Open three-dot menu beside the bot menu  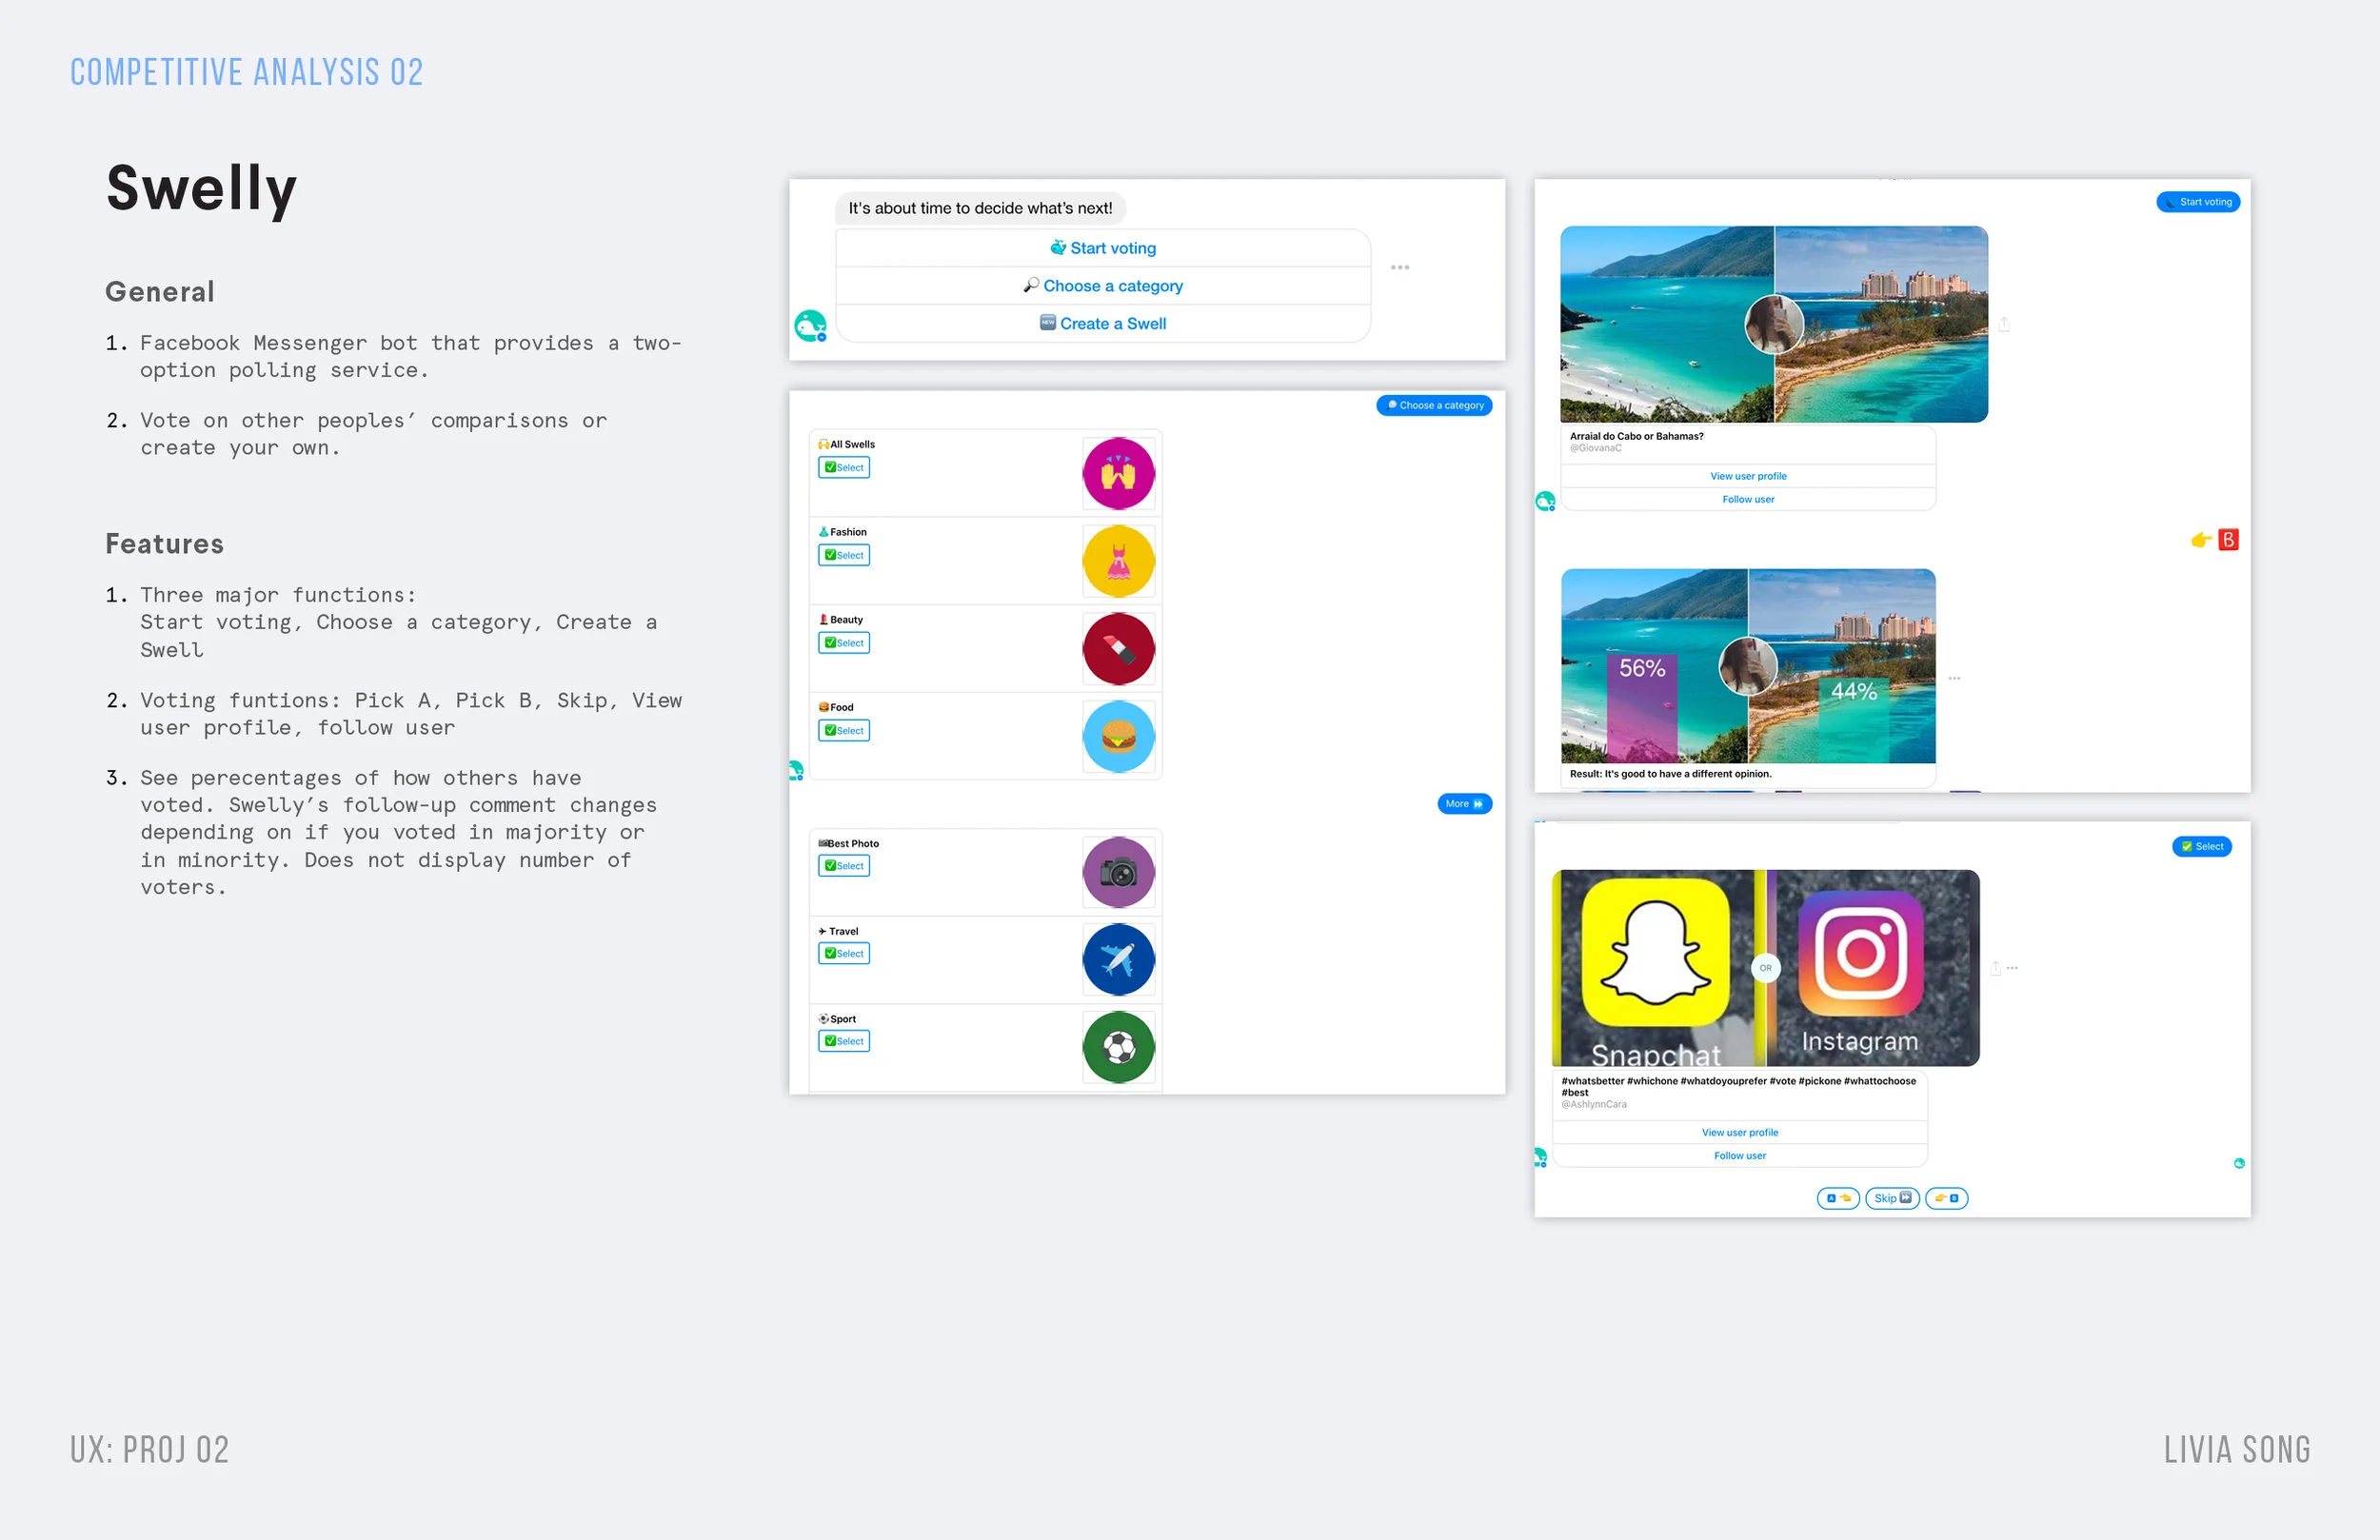1399,267
